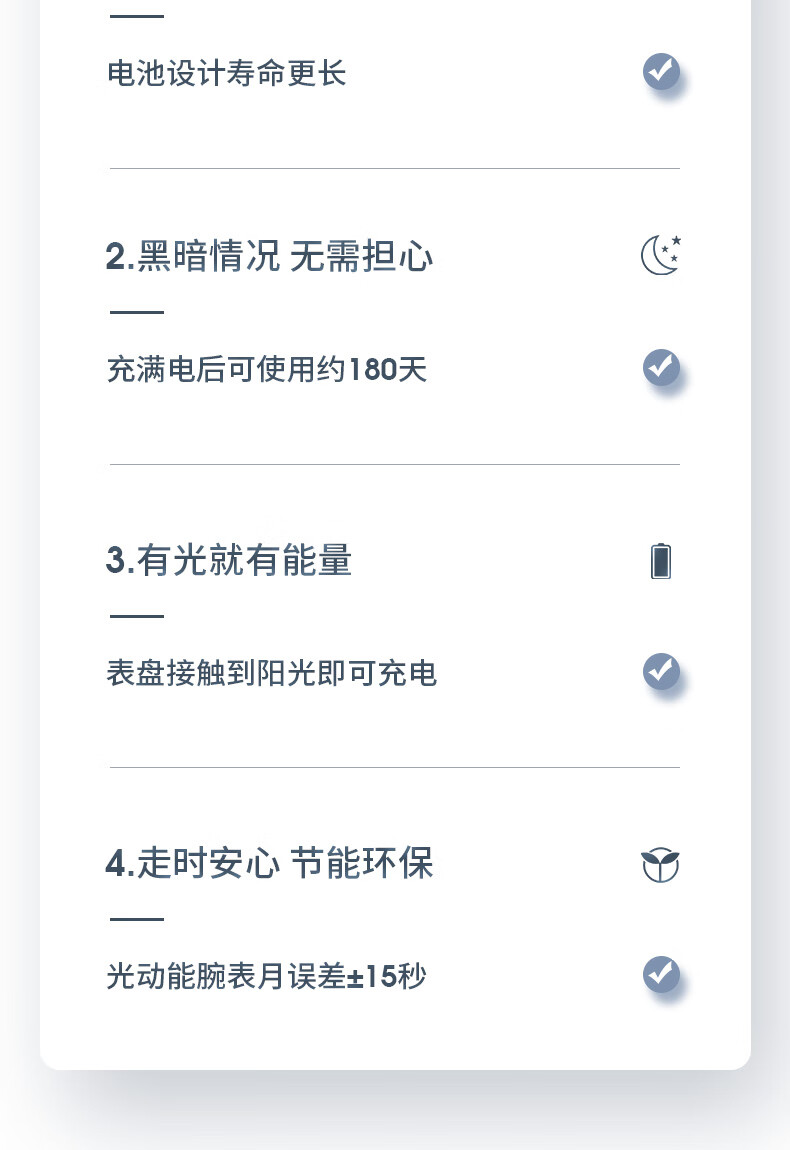The width and height of the screenshot is (790, 1150).
Task: Click the short dash under 有光就有能量 heading
Action: (136, 616)
